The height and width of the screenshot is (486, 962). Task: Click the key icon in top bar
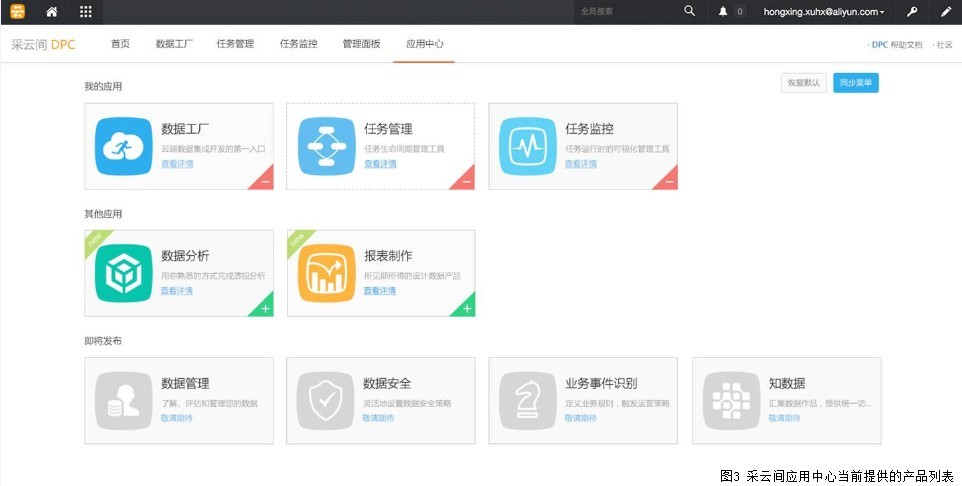point(912,12)
